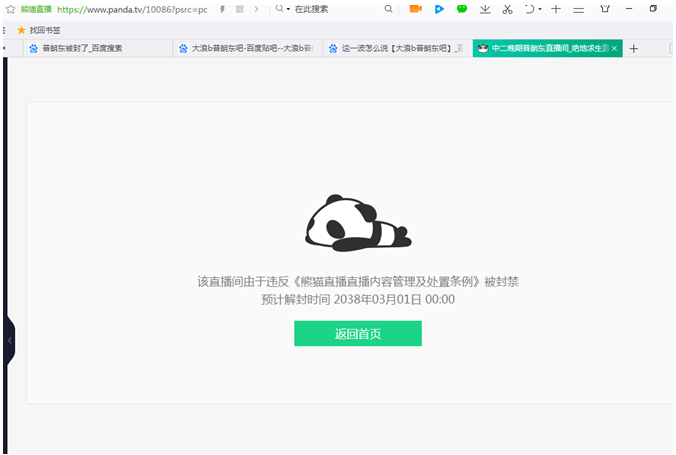Click the search magnifier button right of search box
Image resolution: width=676 pixels, height=455 pixels.
pos(388,9)
